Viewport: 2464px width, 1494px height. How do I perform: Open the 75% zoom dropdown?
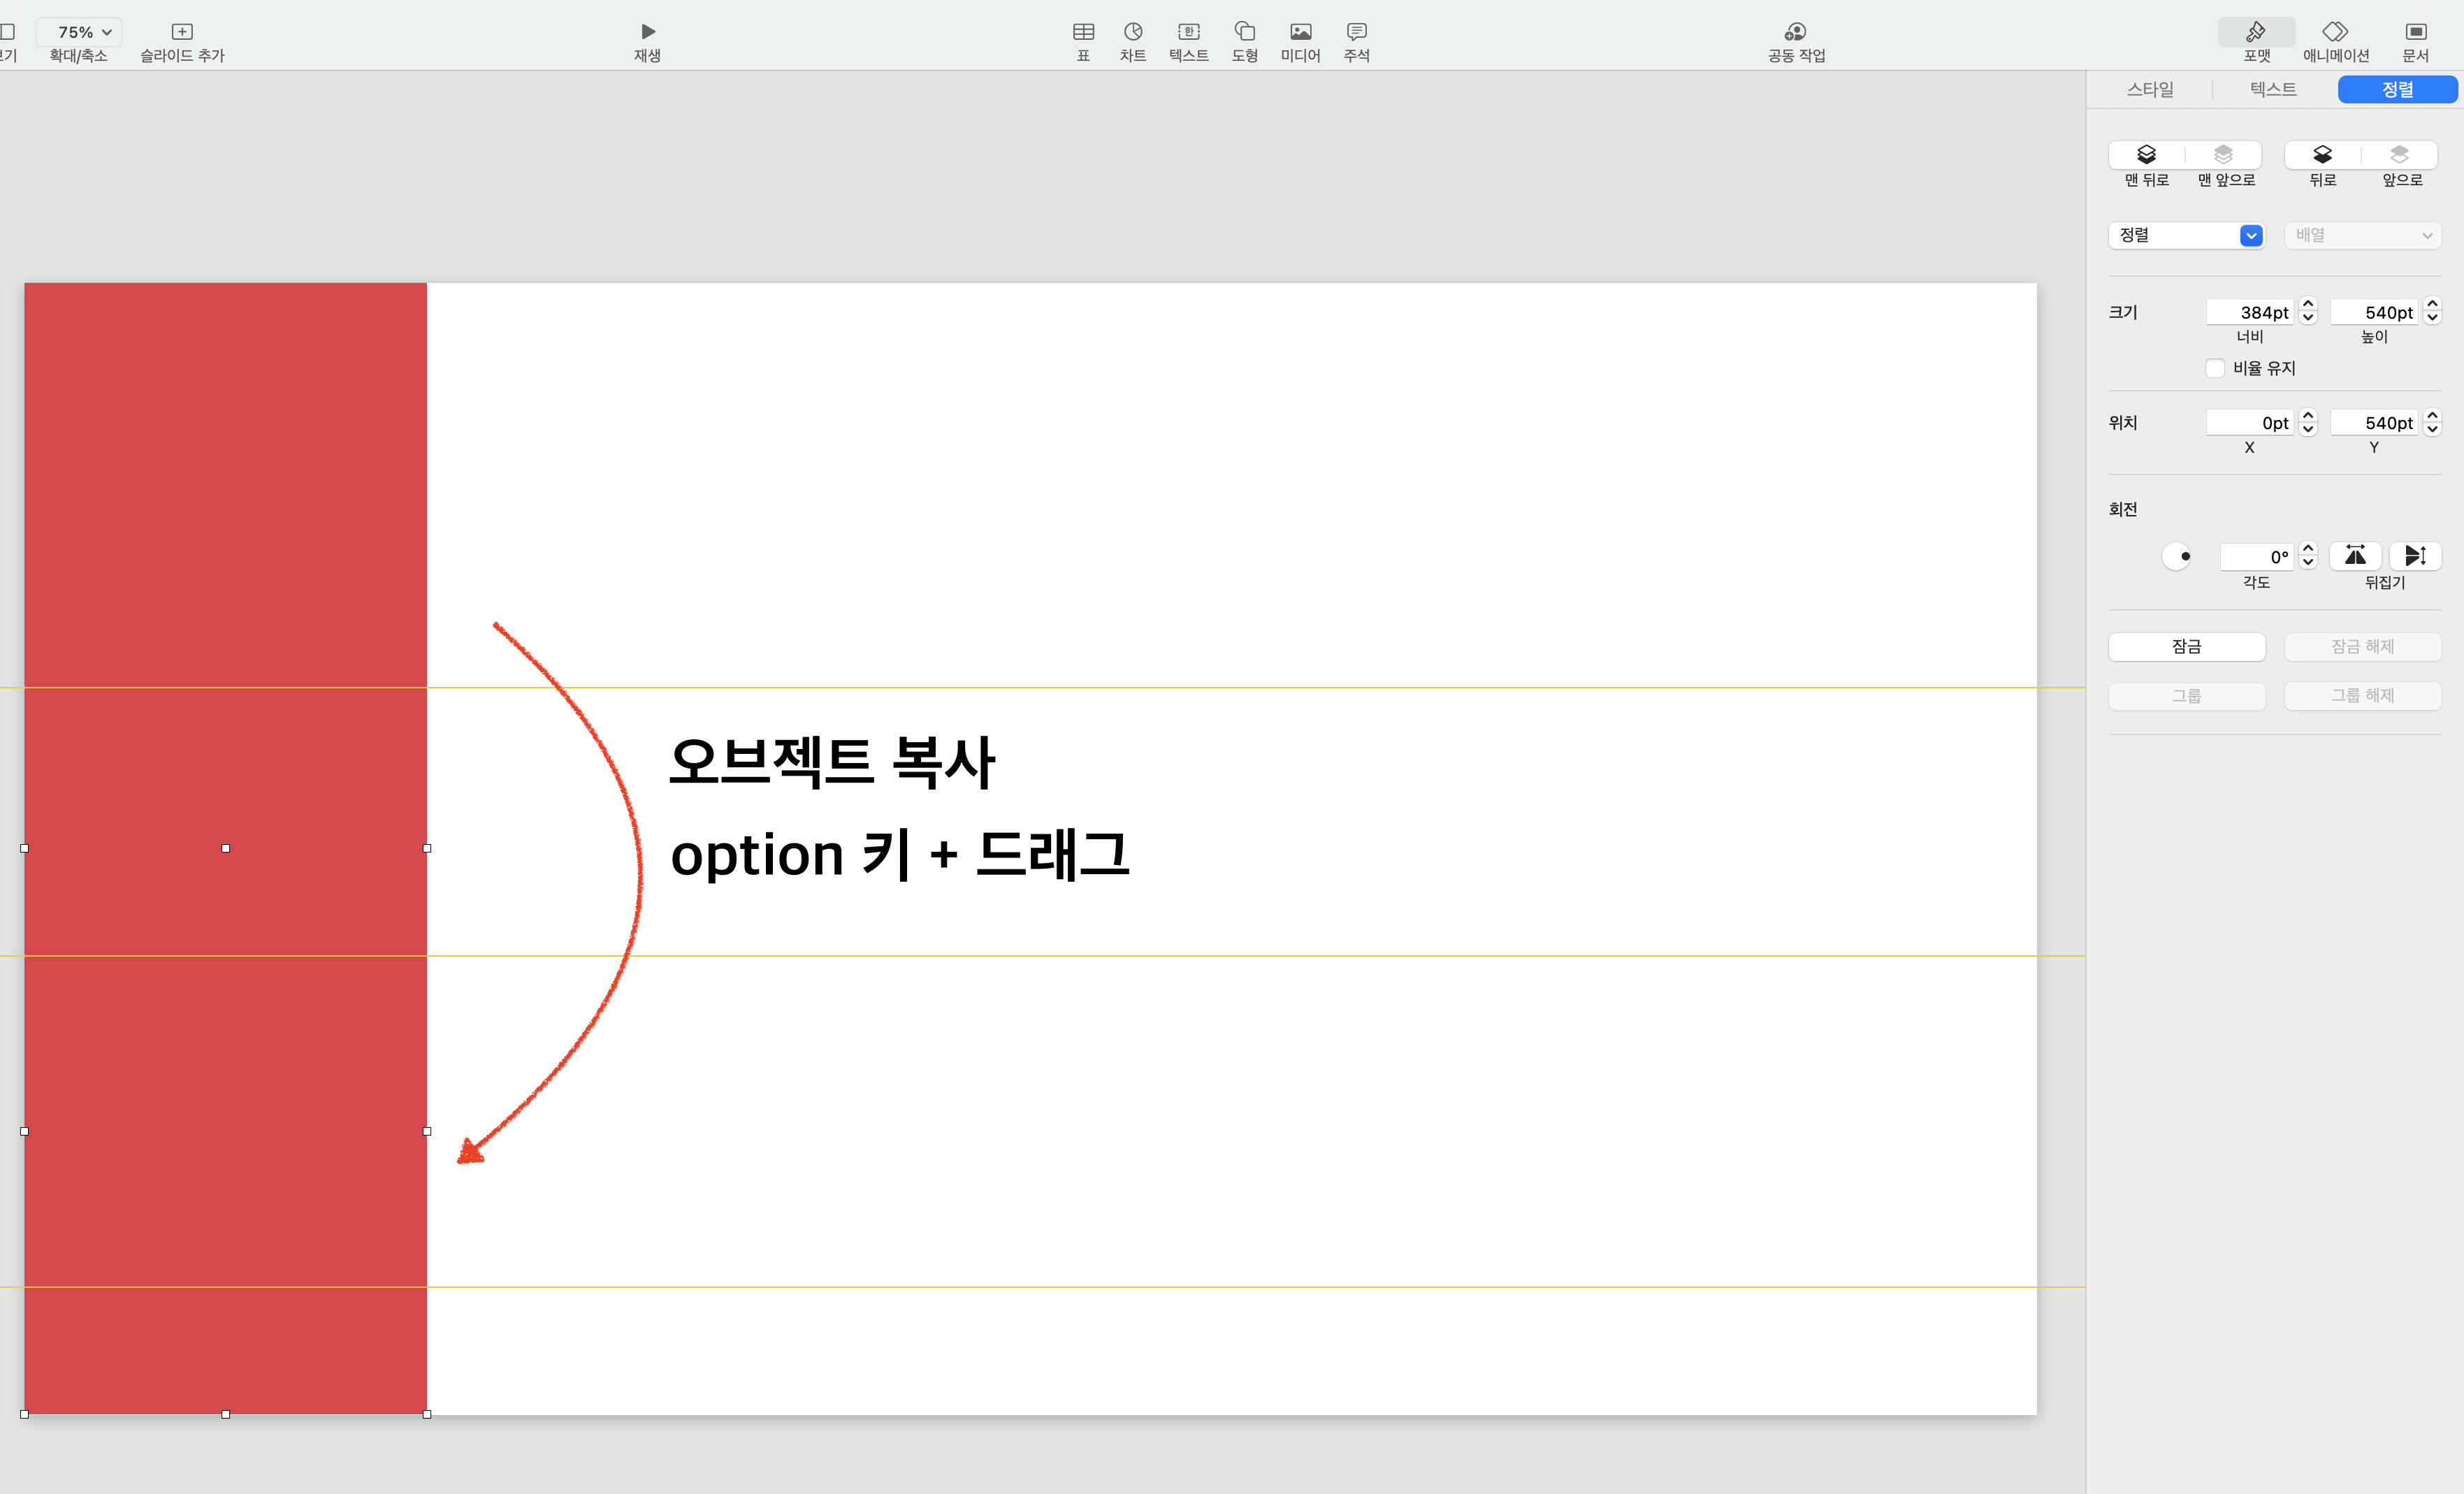(80, 32)
